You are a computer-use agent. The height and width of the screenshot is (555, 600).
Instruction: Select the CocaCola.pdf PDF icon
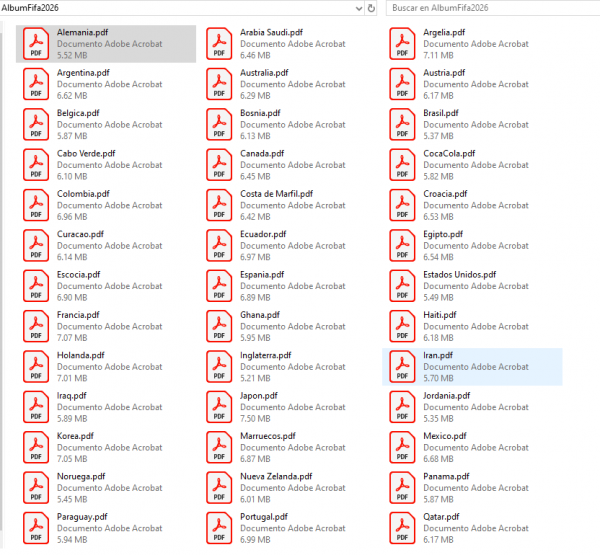(402, 165)
